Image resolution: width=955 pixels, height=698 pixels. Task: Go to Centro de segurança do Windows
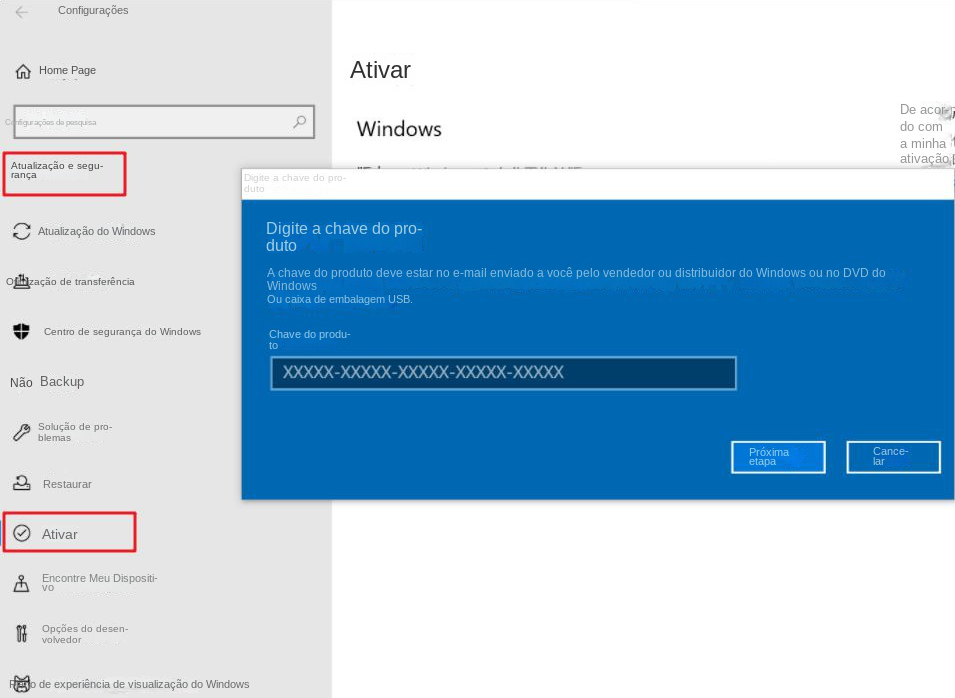(x=122, y=331)
